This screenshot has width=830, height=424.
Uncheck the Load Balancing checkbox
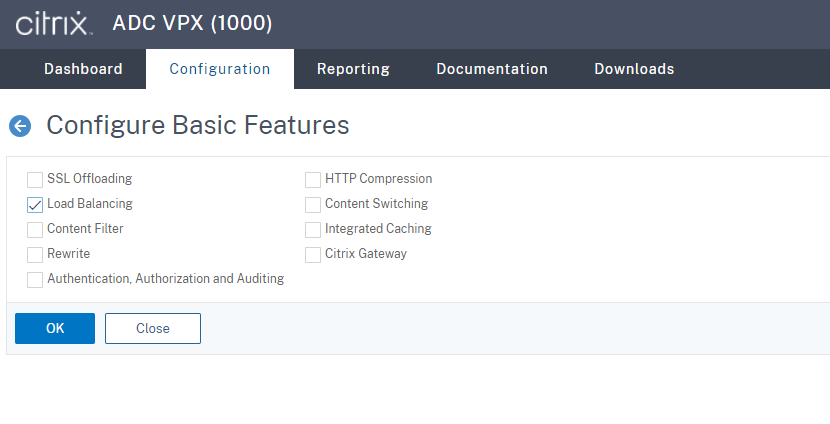35,204
